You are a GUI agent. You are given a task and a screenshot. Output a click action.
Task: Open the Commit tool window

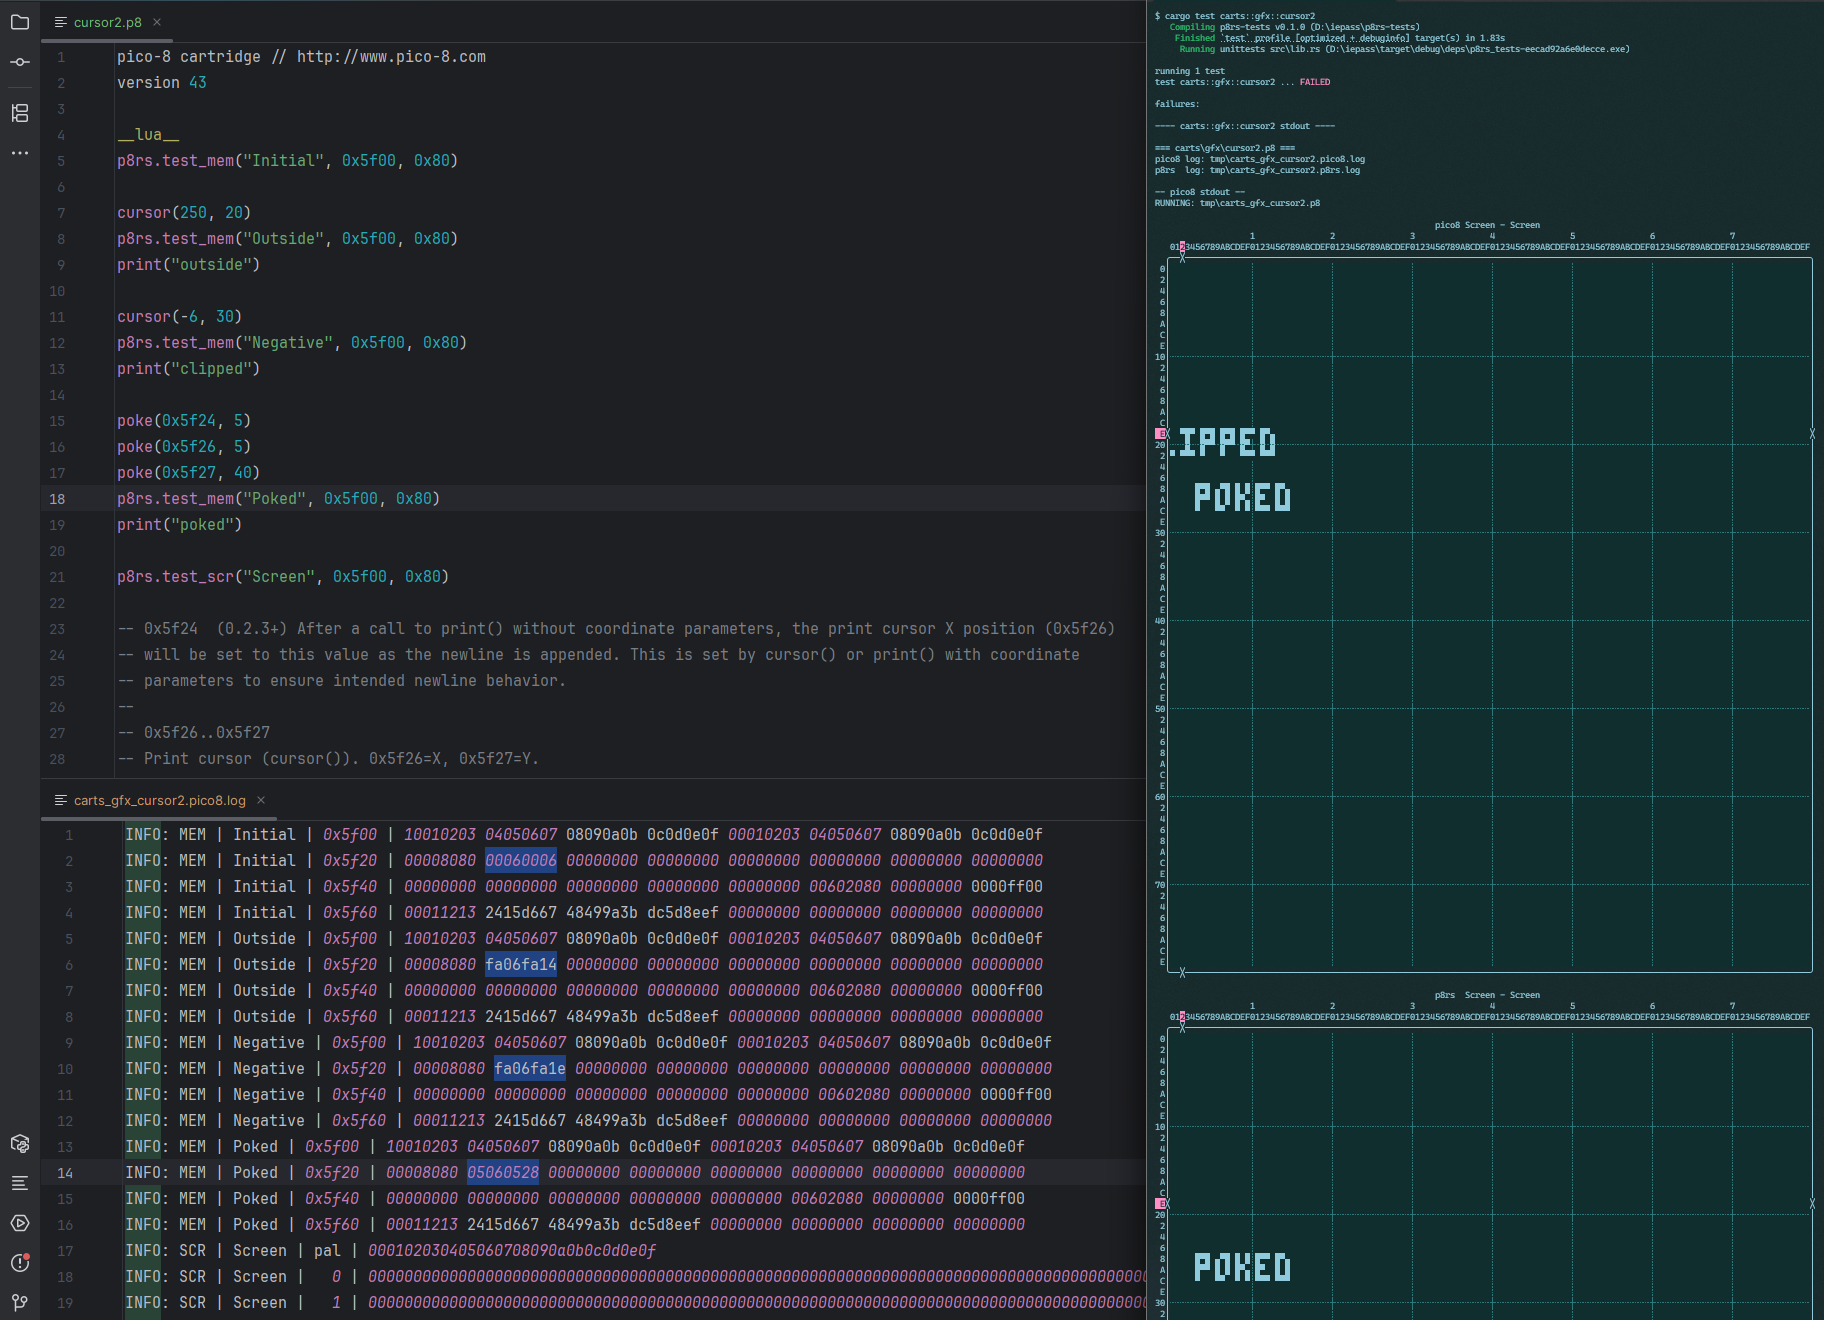click(x=20, y=62)
